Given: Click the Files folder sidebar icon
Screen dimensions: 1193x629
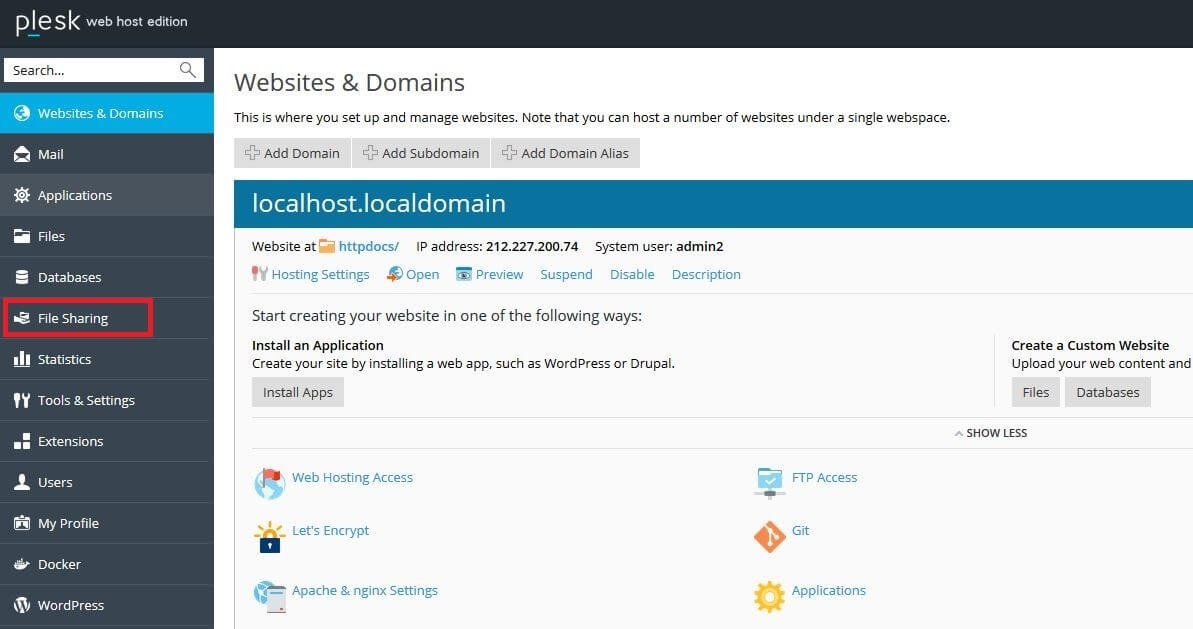Looking at the screenshot, I should click(22, 236).
